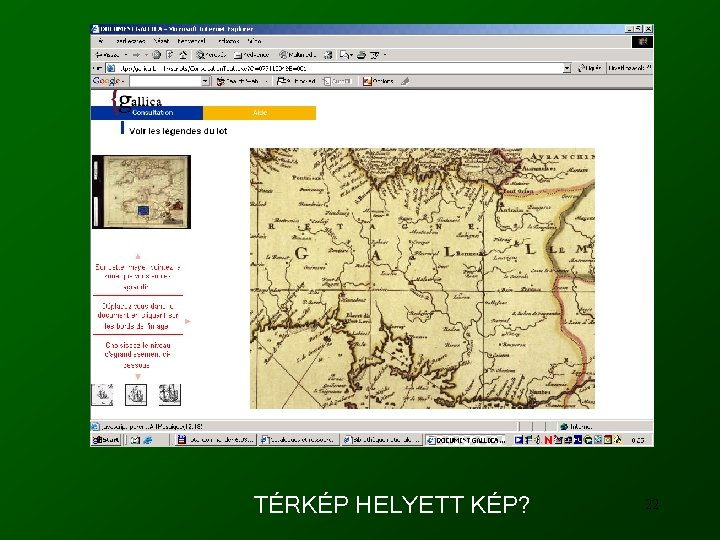This screenshot has width=720, height=540.
Task: Open the Internet Explorer quick launch icon
Action: click(147, 440)
